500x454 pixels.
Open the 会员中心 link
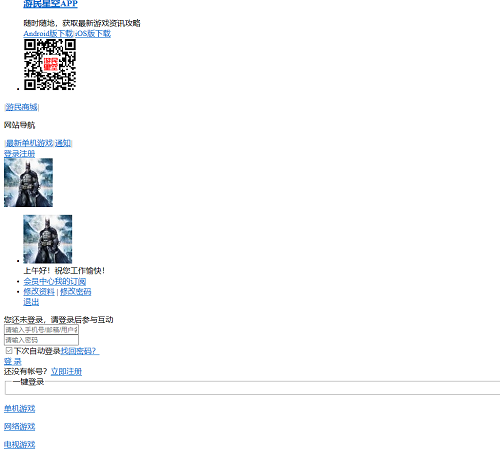[x=39, y=282]
